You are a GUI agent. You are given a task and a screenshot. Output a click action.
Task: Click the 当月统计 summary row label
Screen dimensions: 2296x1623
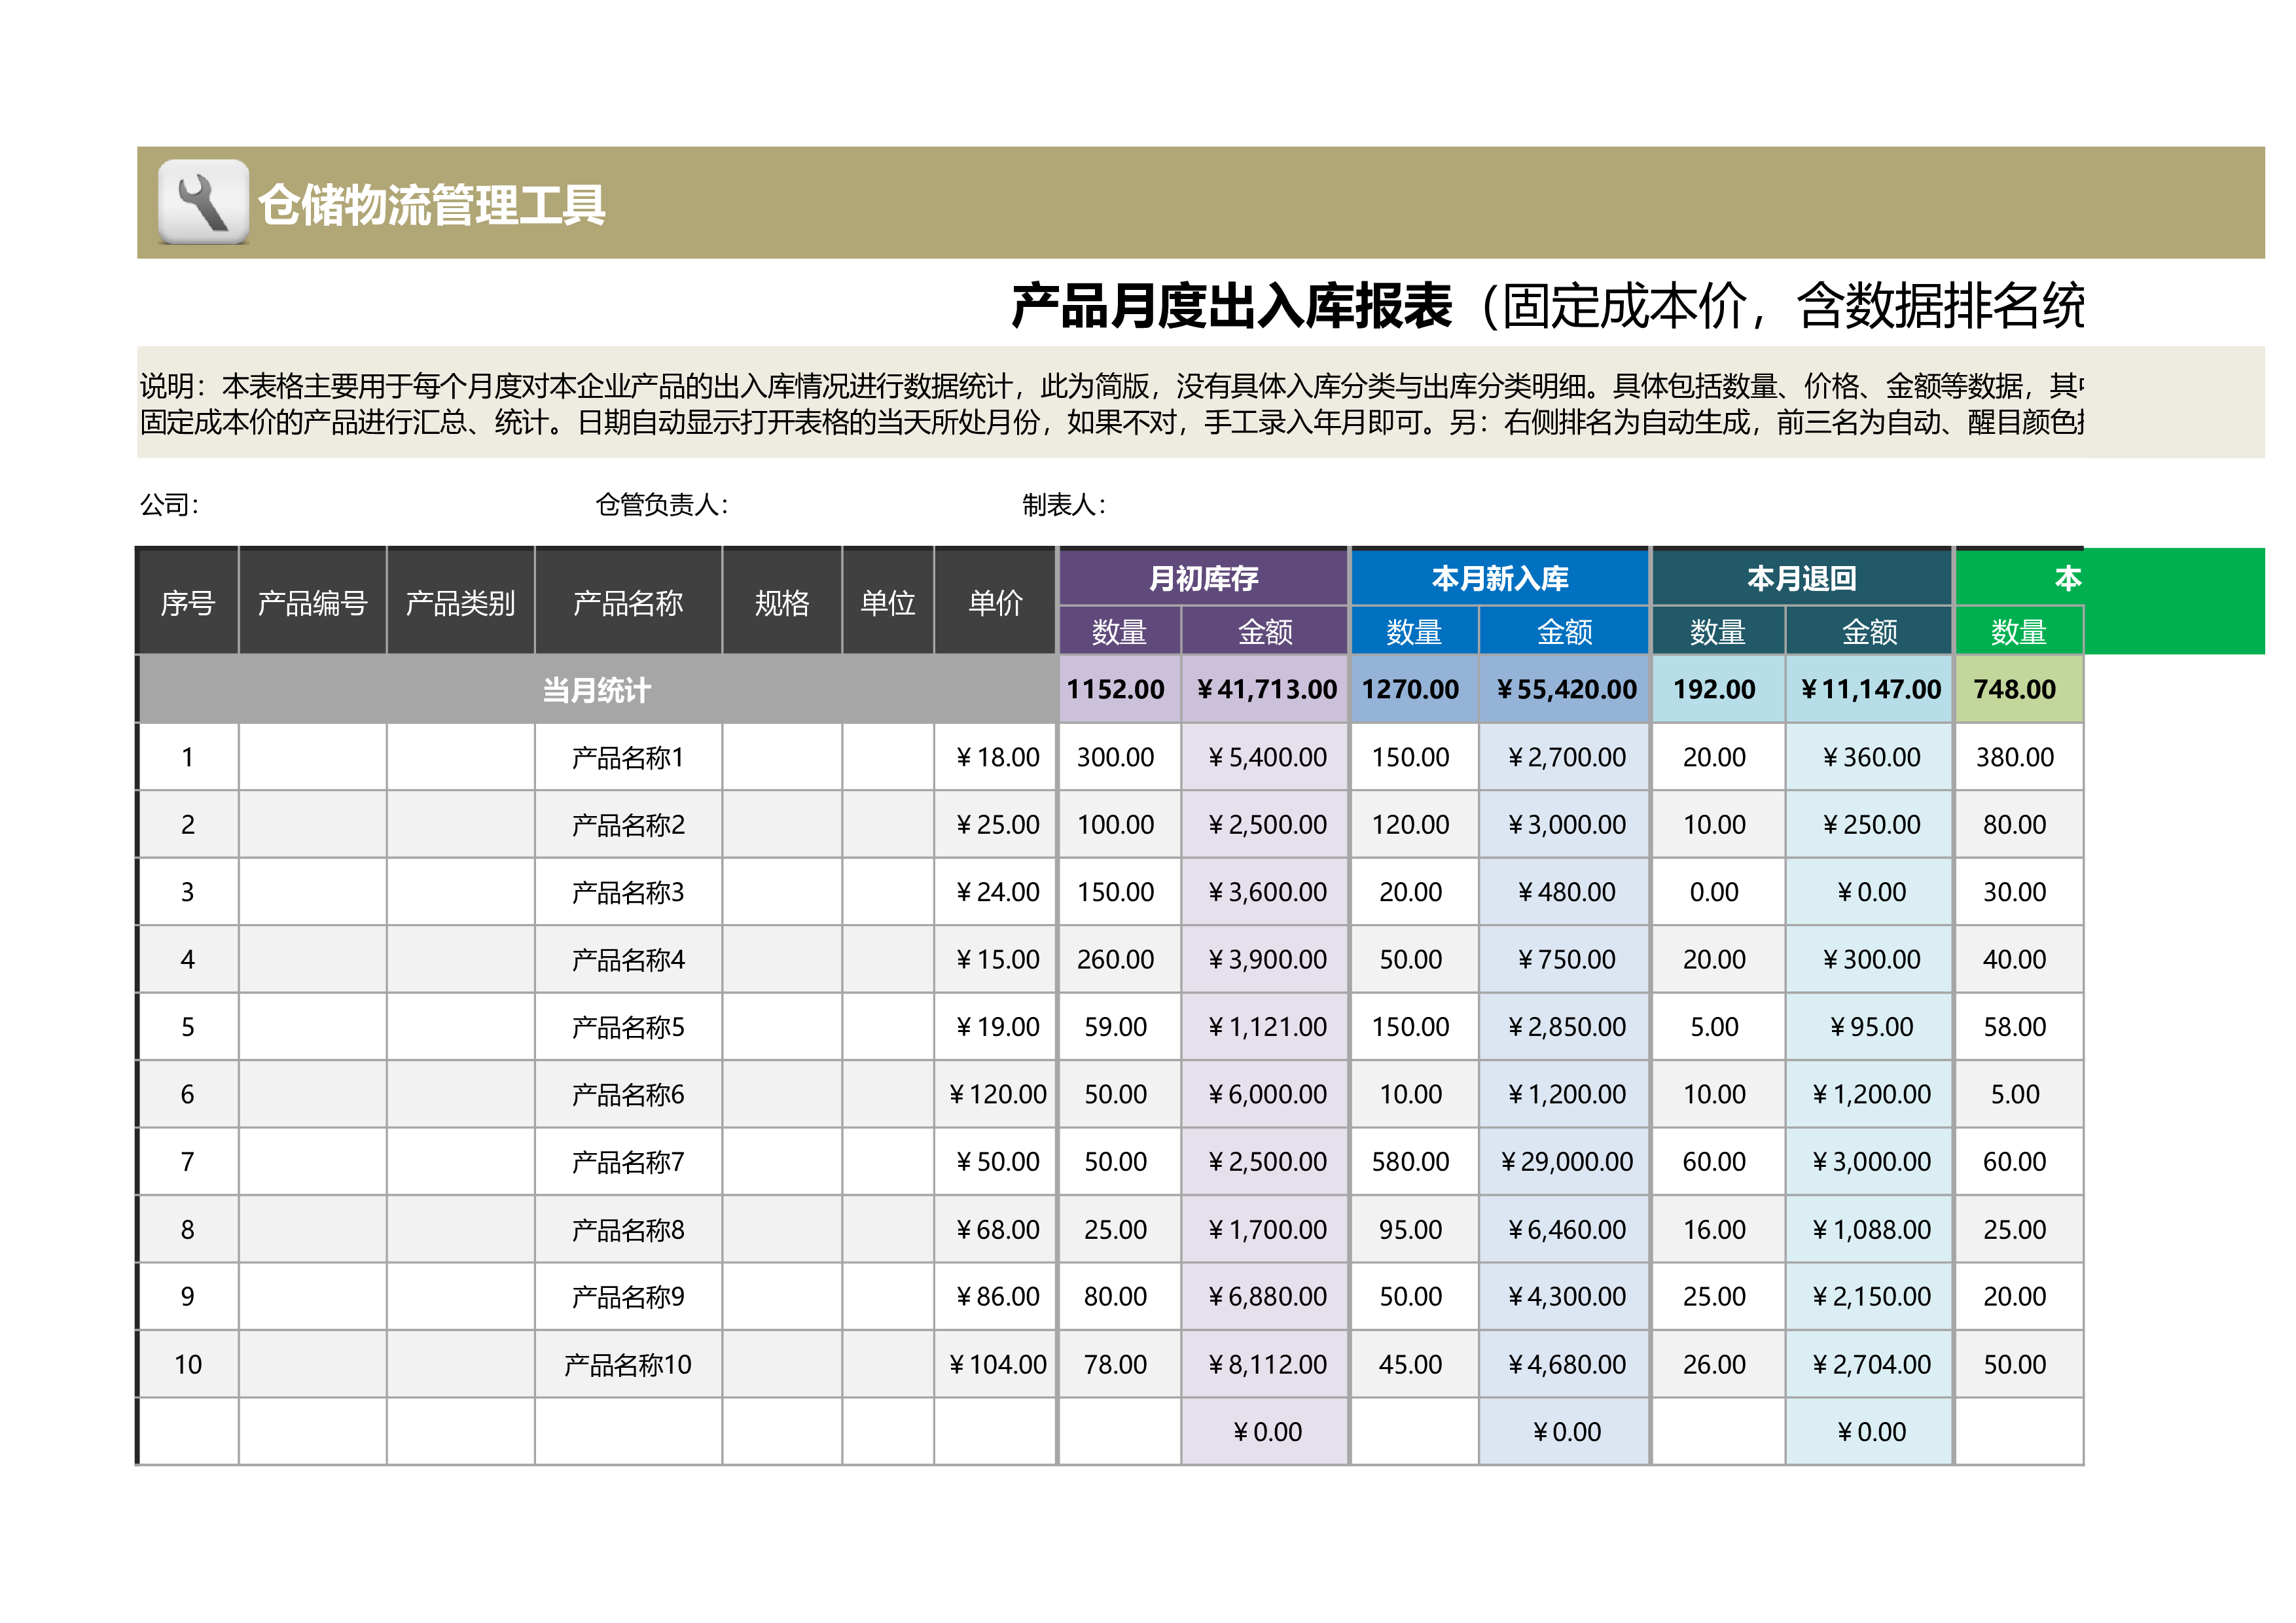(x=597, y=690)
